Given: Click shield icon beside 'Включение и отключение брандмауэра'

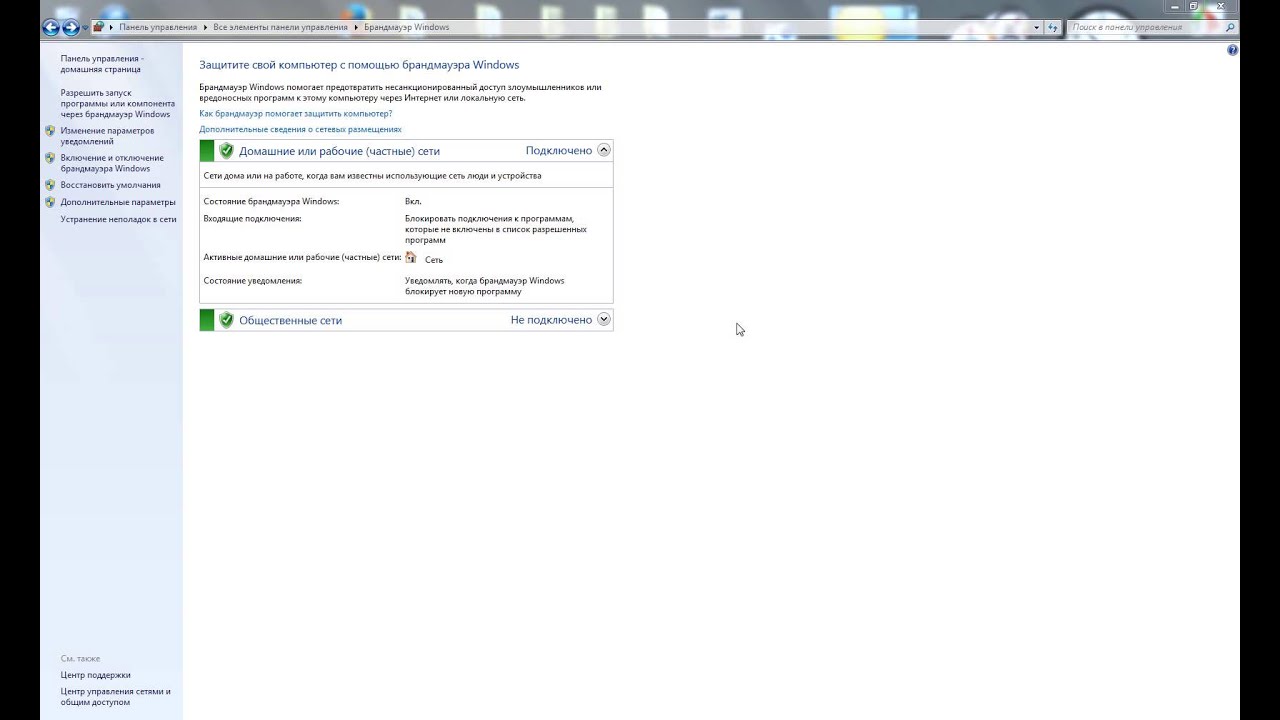Looking at the screenshot, I should [50, 158].
